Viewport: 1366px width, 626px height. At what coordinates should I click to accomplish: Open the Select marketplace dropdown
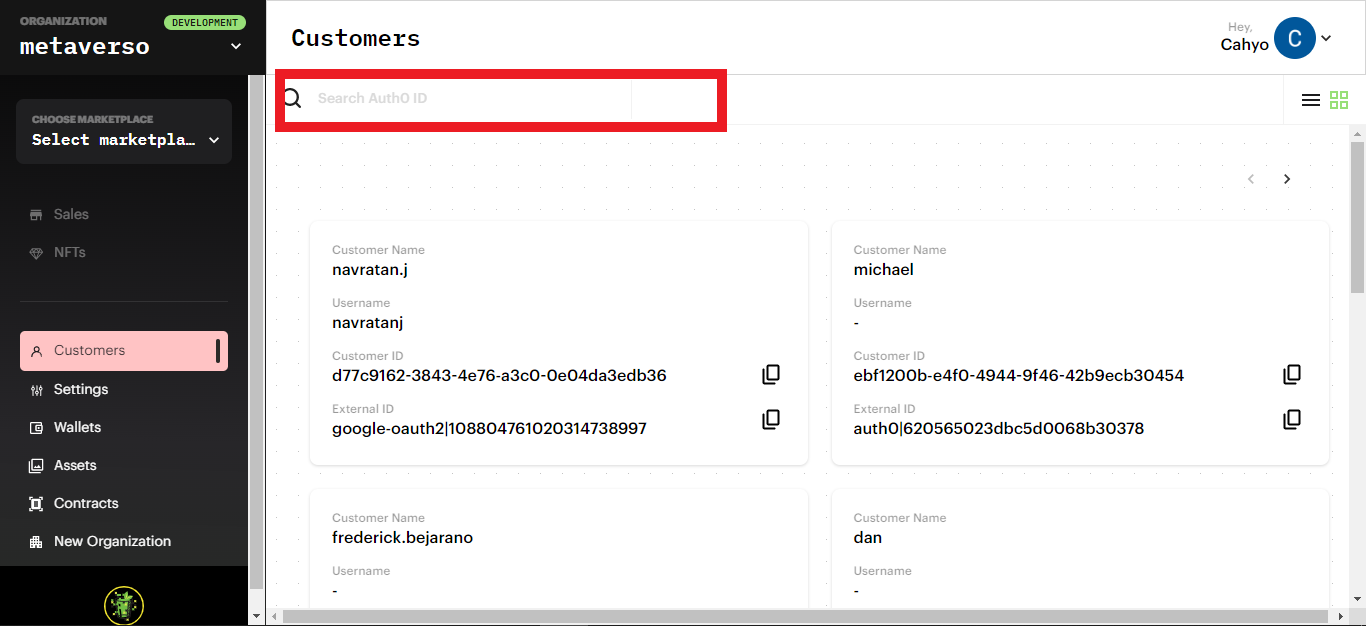click(x=124, y=131)
